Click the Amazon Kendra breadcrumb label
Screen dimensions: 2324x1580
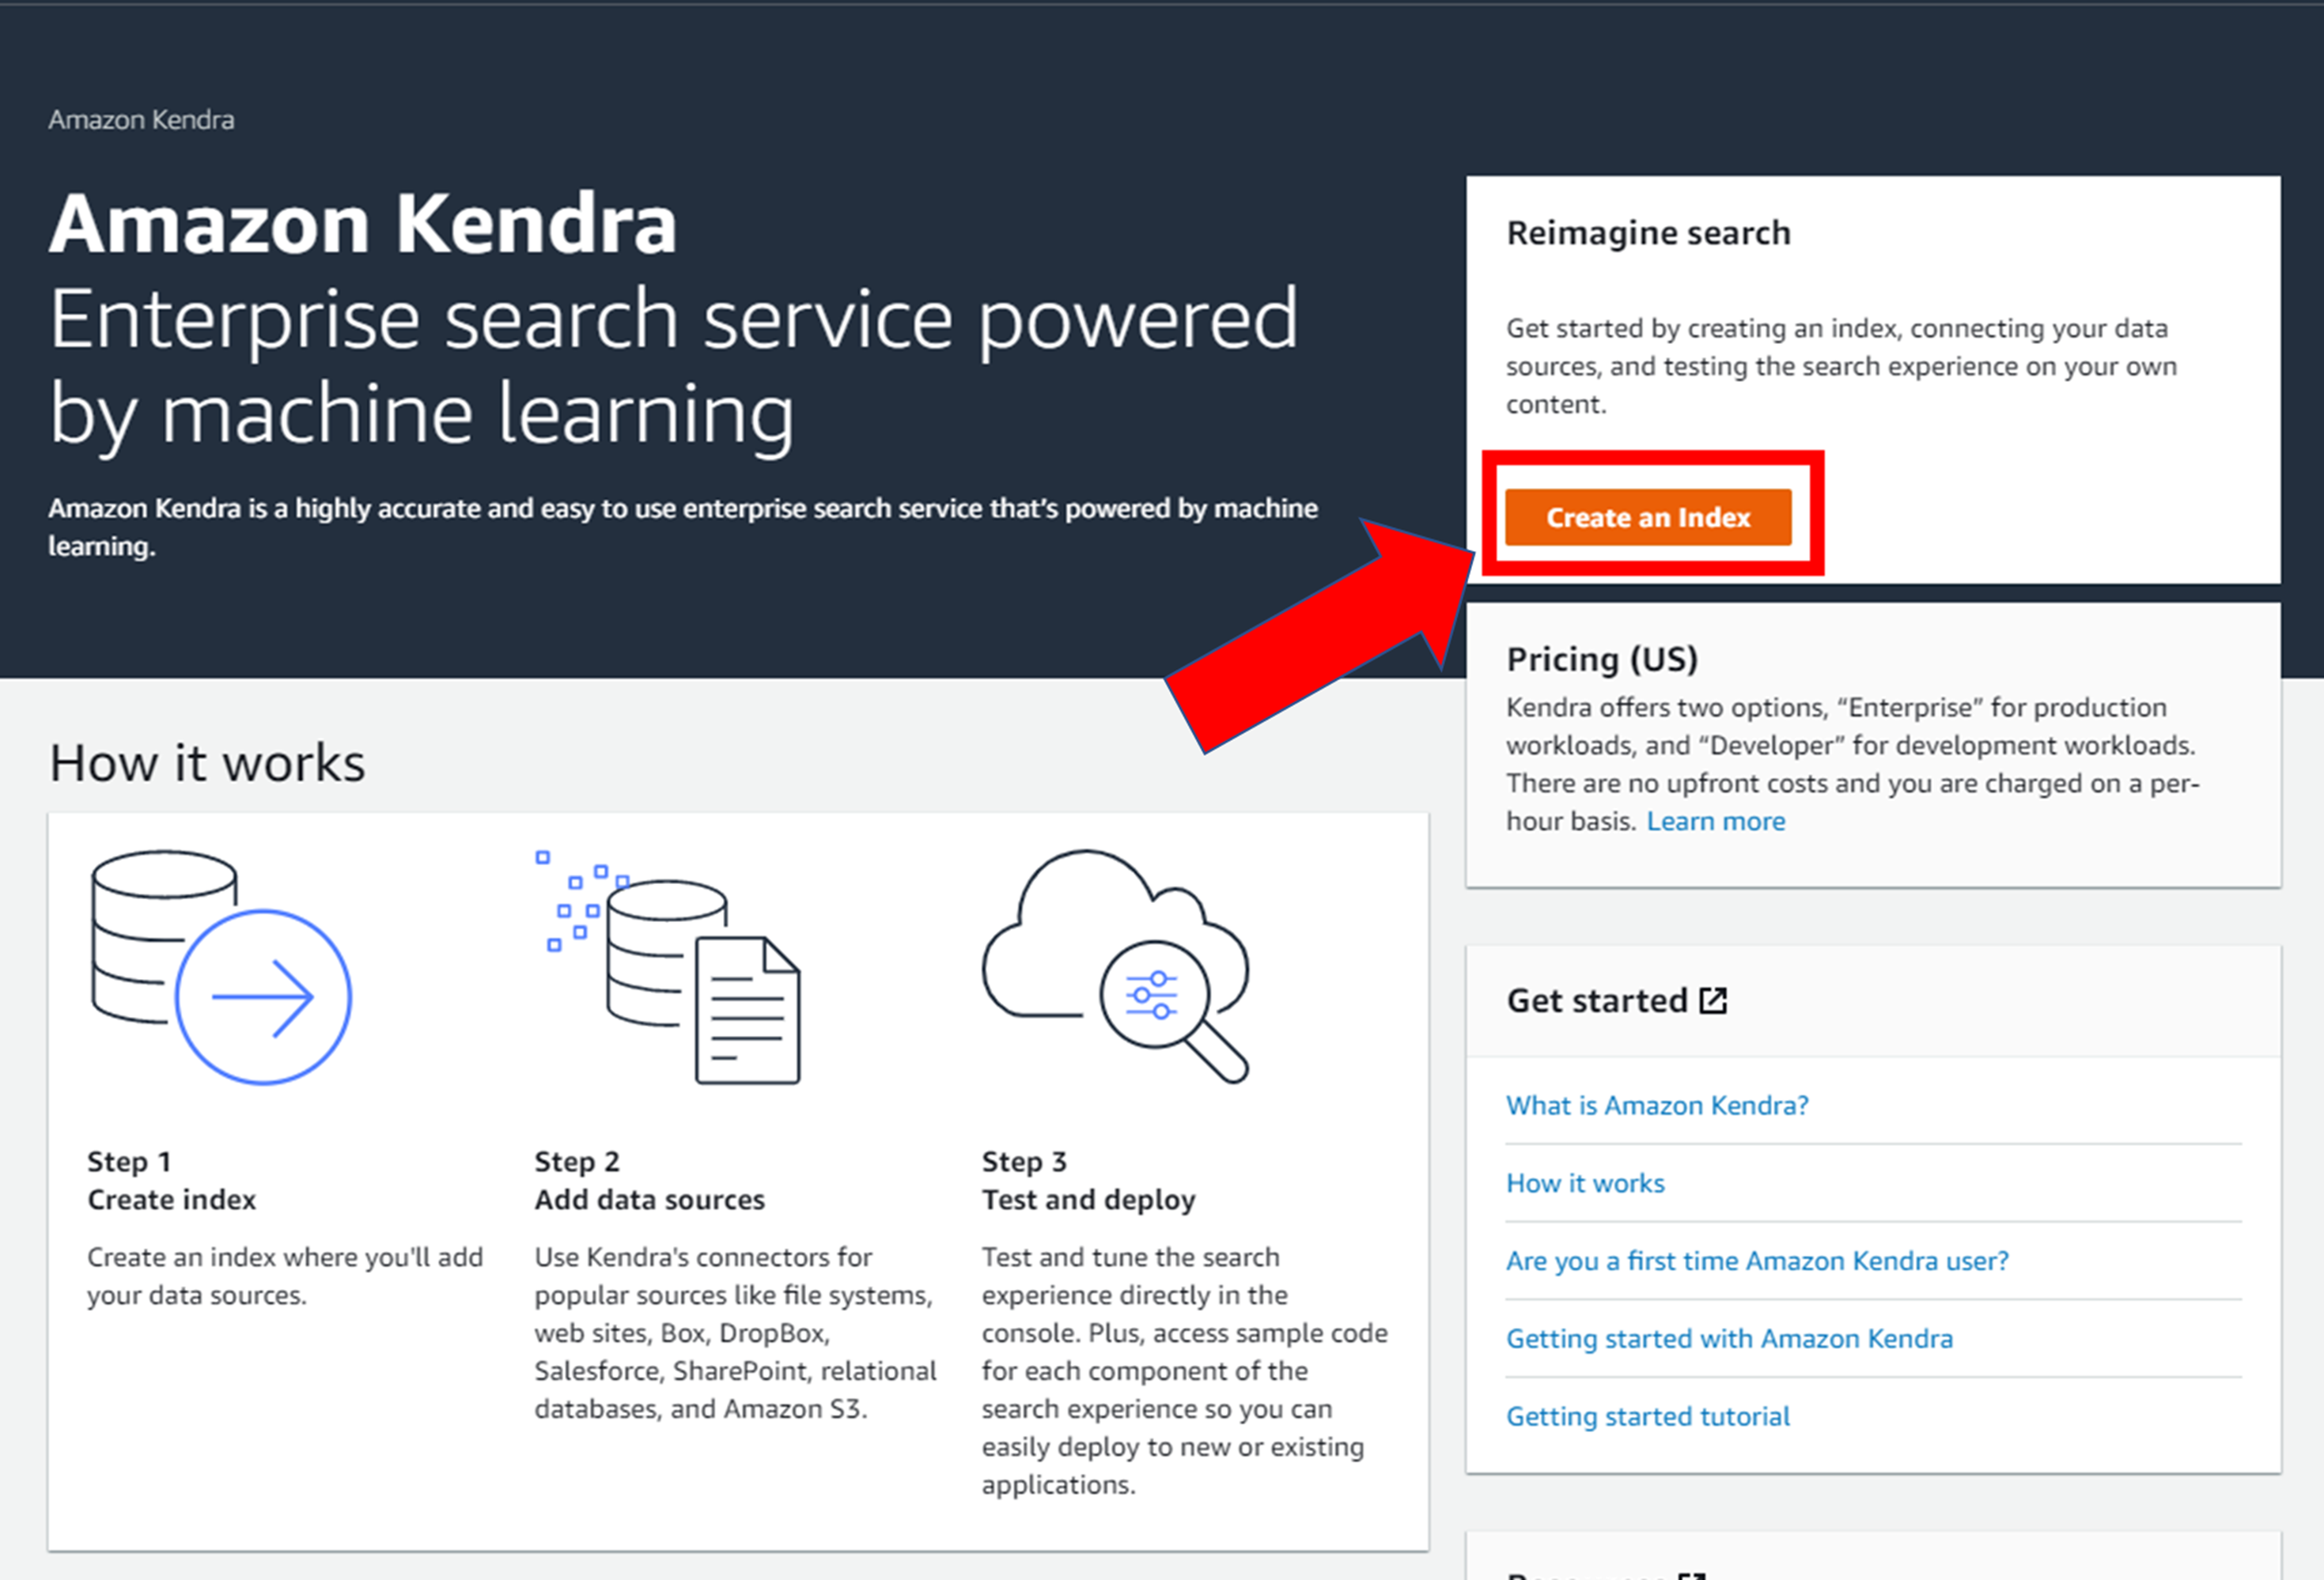click(141, 119)
